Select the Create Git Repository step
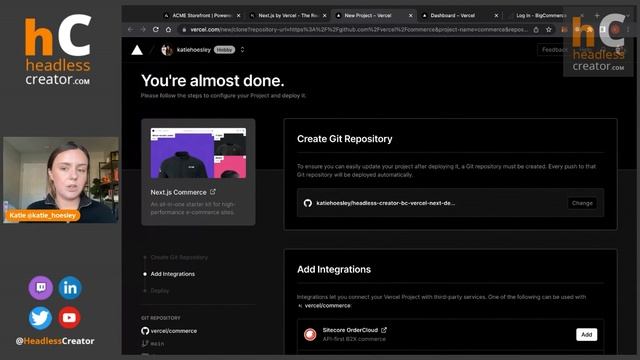 179,258
